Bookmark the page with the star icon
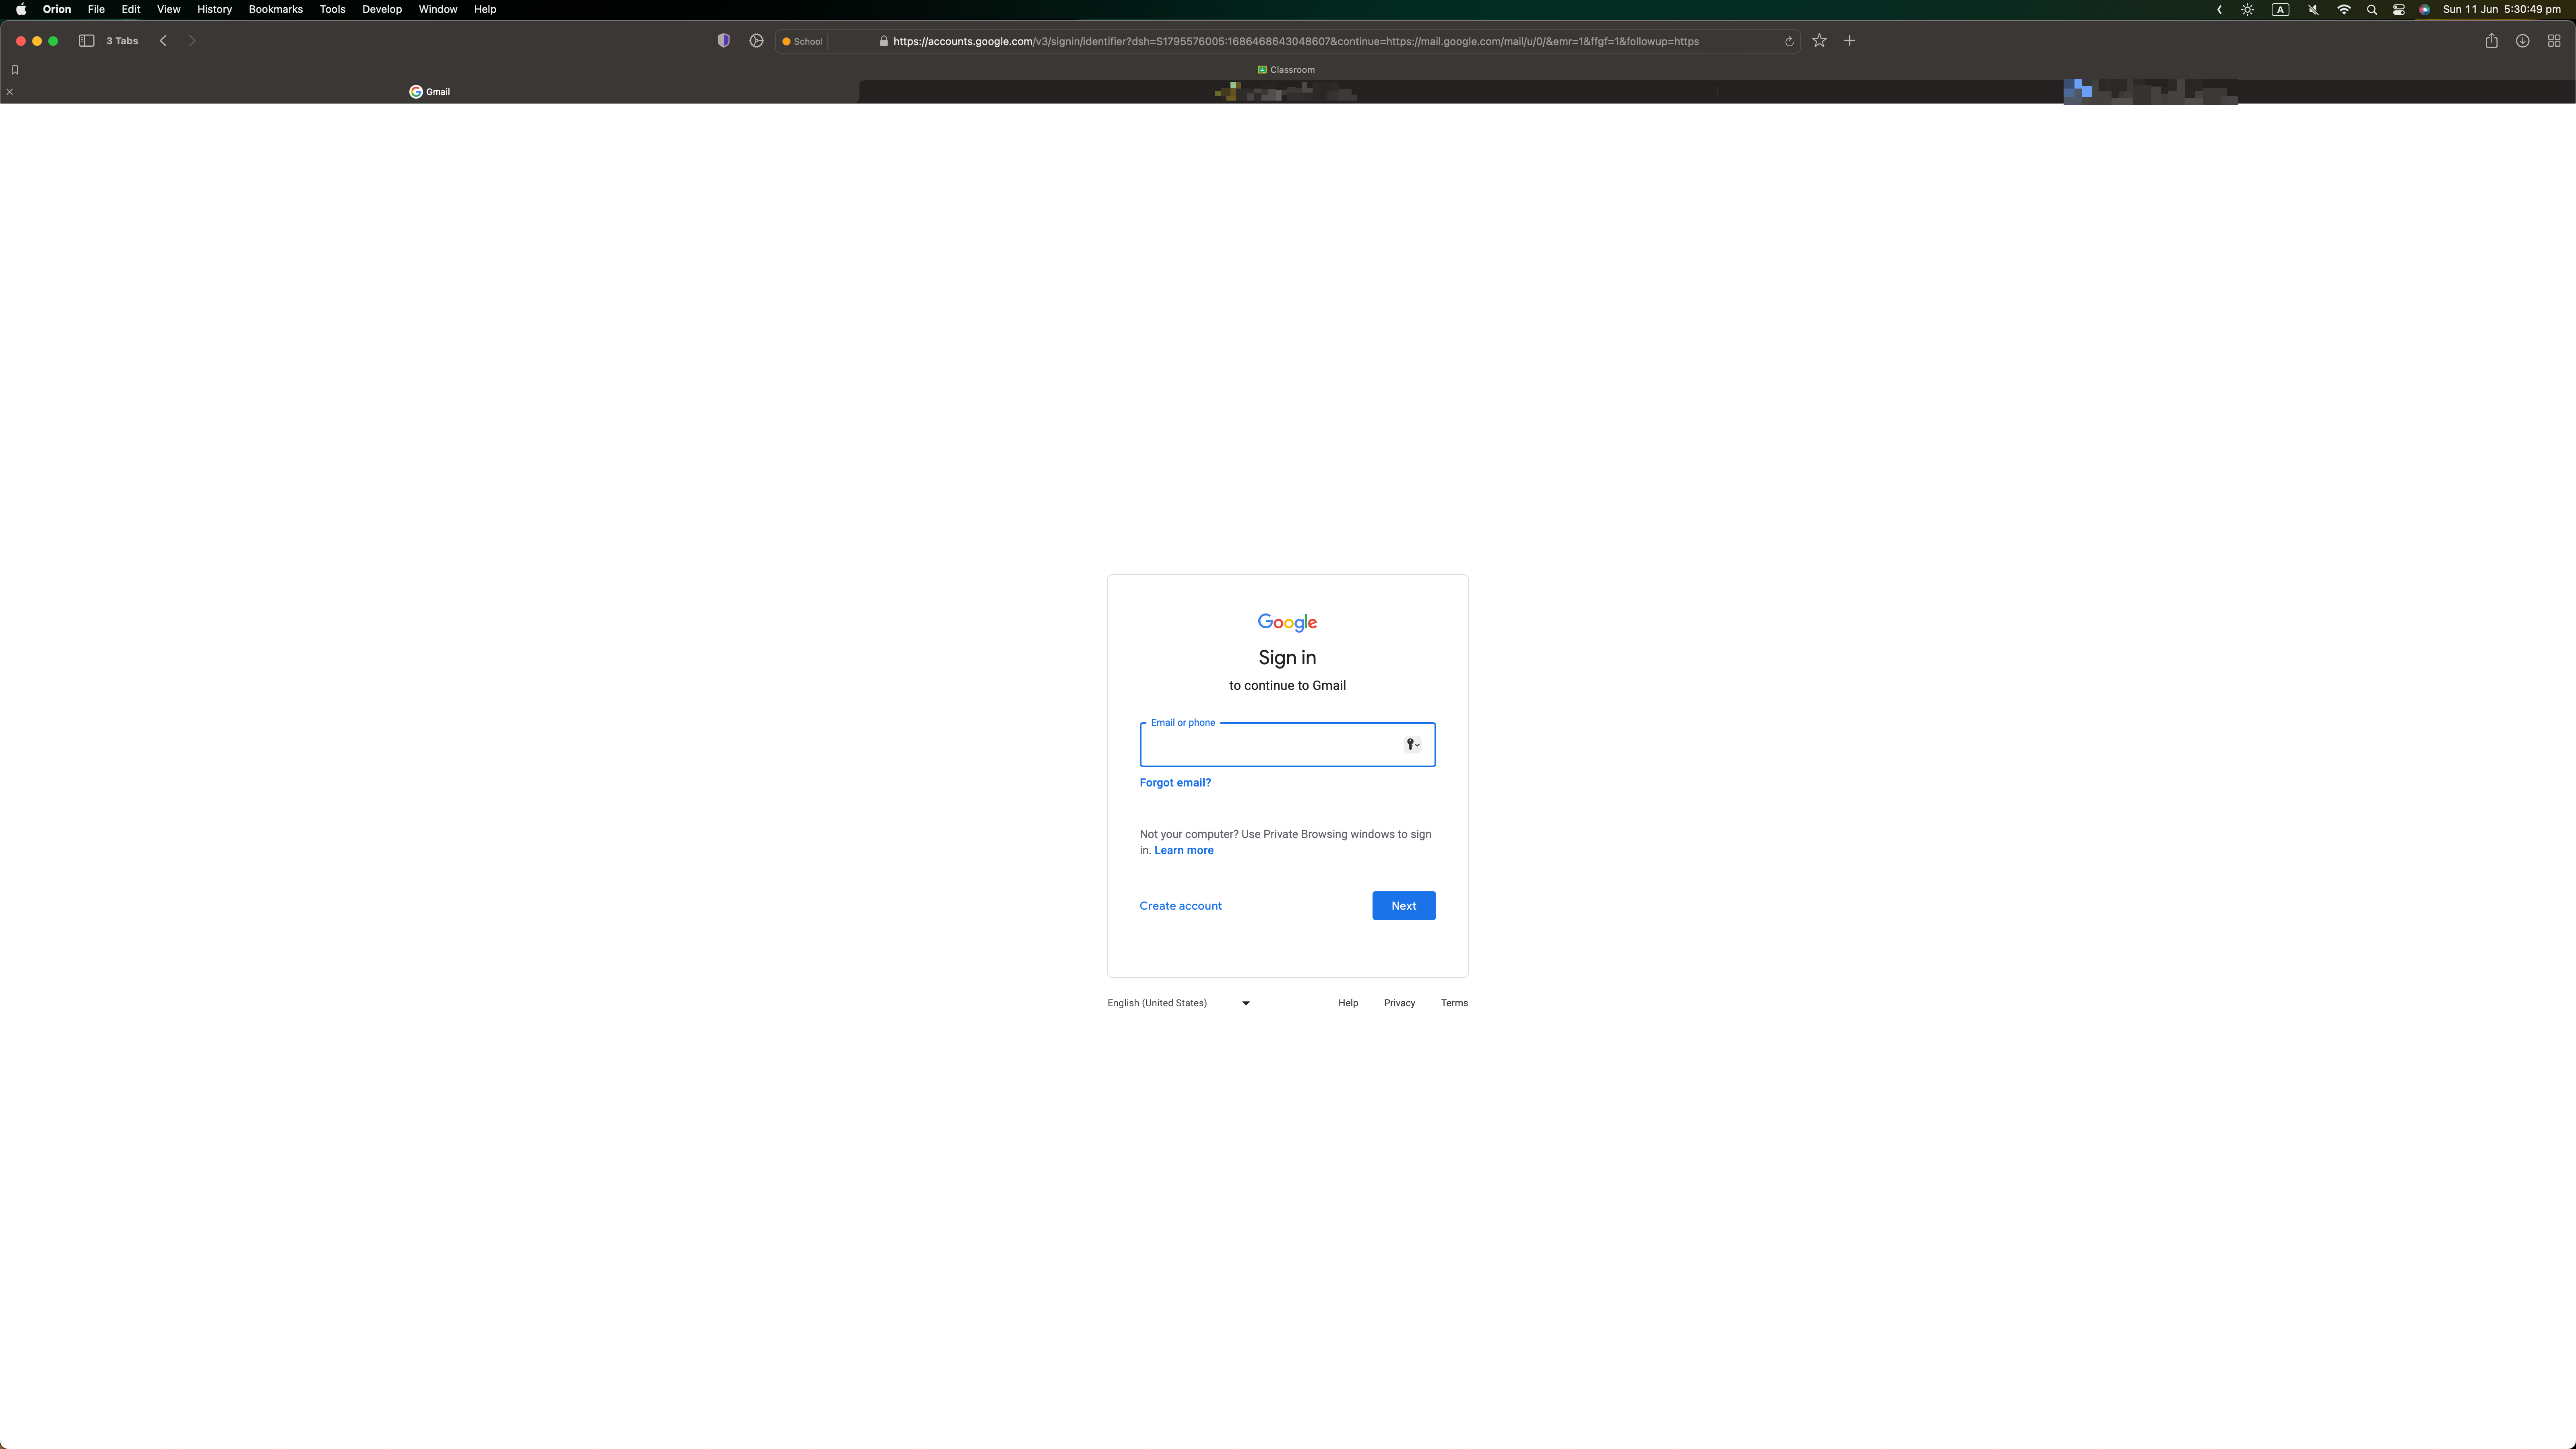Image resolution: width=2576 pixels, height=1449 pixels. [x=1819, y=41]
